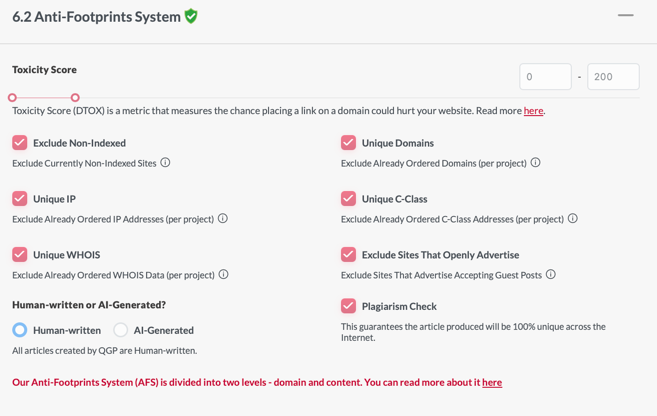Image resolution: width=657 pixels, height=416 pixels.
Task: Uncheck the Plagiarism Check box
Action: (348, 306)
